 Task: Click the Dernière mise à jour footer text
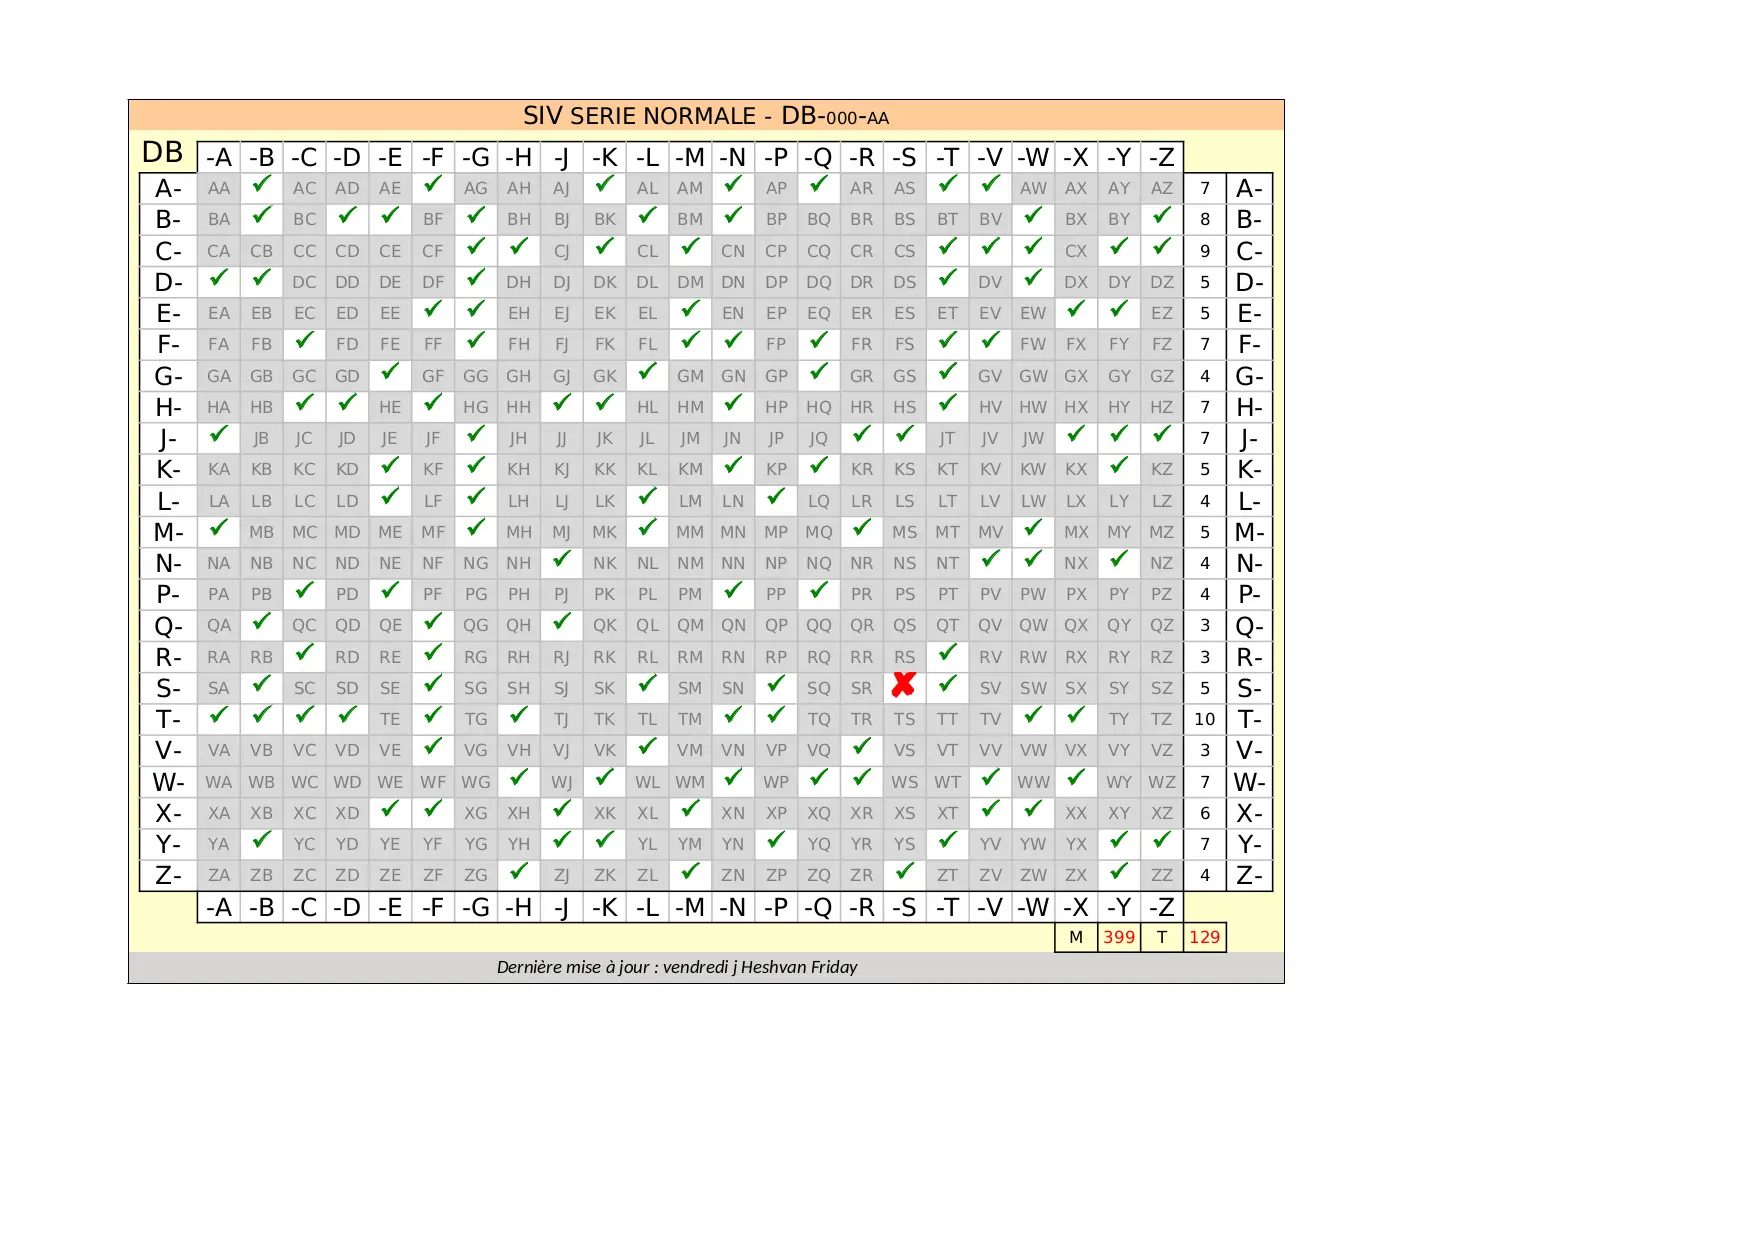click(677, 967)
